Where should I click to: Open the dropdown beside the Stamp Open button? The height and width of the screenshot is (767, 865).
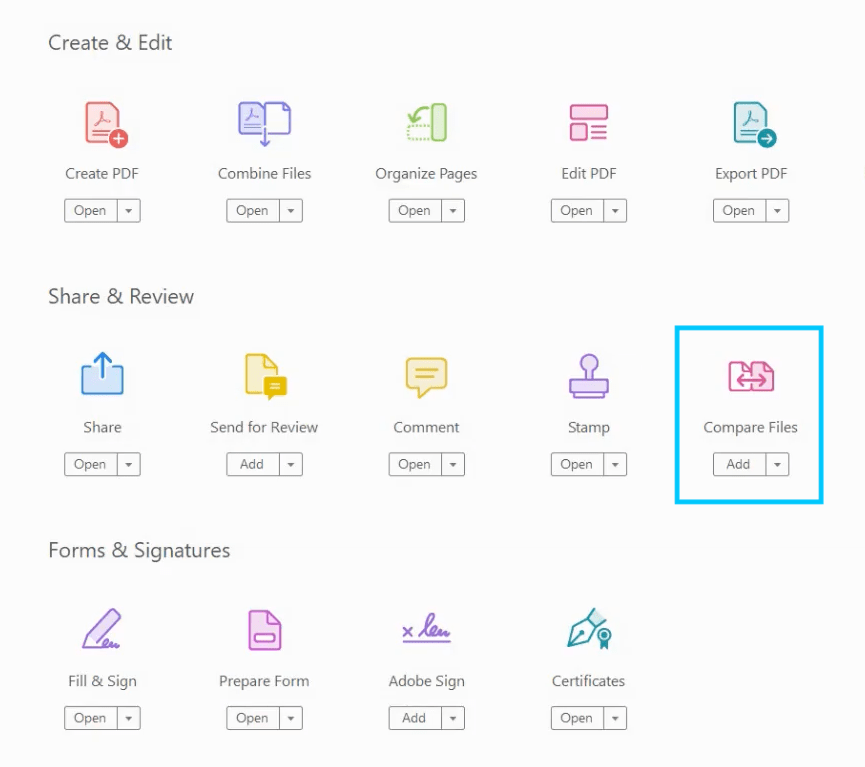[615, 464]
